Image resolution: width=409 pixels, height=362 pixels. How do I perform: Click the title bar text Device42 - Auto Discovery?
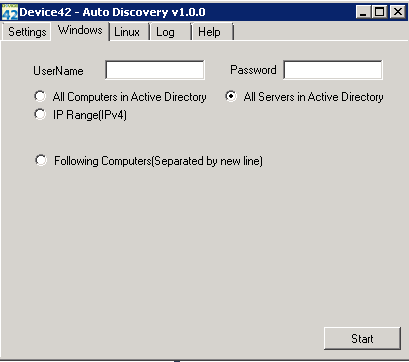pyautogui.click(x=112, y=12)
